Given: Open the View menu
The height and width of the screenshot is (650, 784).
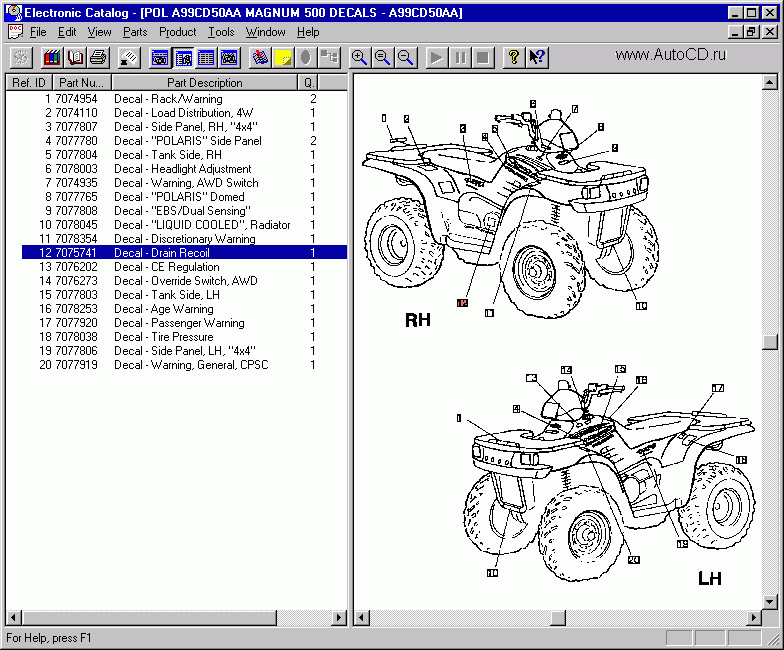Looking at the screenshot, I should point(100,32).
